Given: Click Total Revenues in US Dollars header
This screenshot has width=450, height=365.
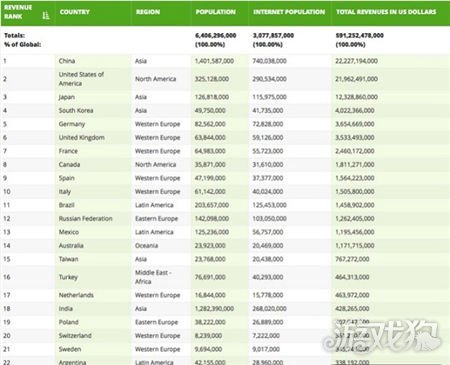Looking at the screenshot, I should point(386,12).
